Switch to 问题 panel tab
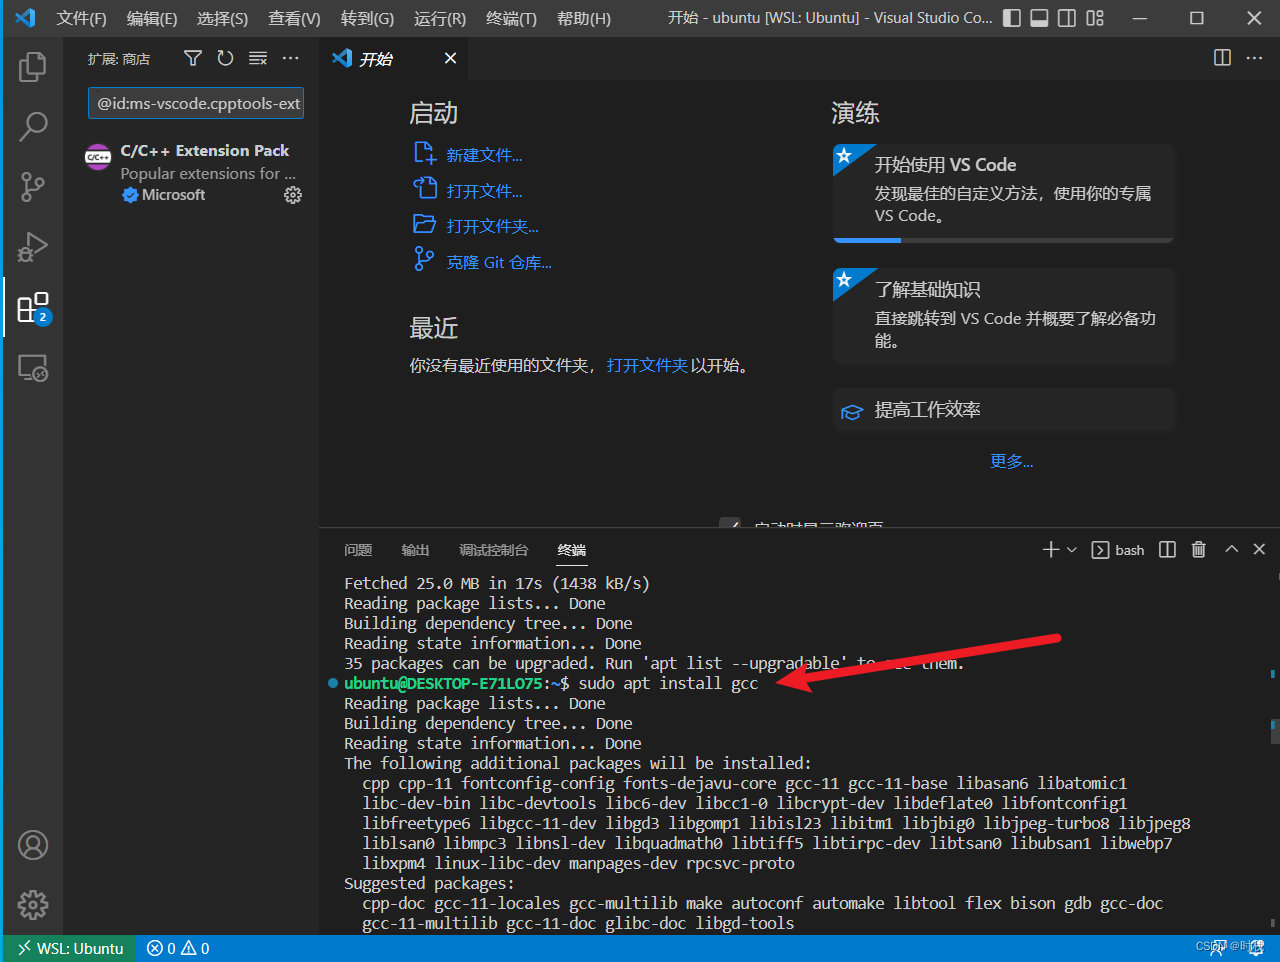This screenshot has height=962, width=1280. click(358, 550)
